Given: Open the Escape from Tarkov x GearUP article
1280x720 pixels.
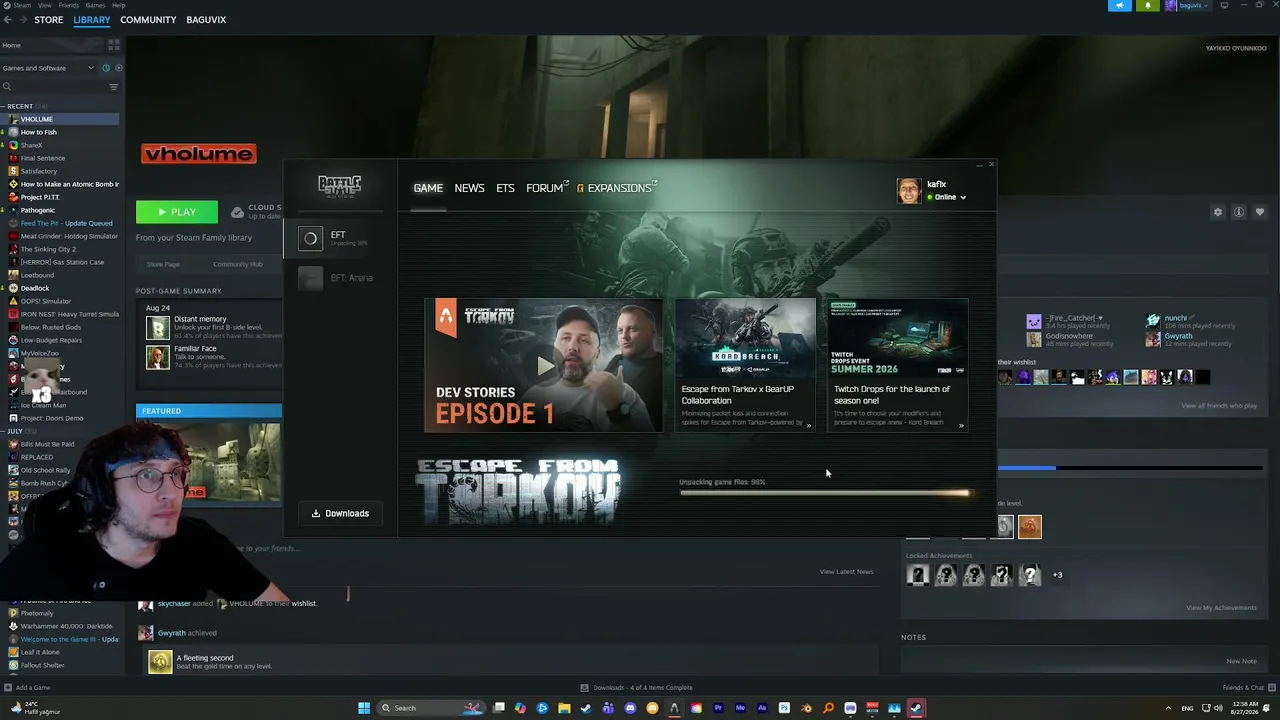Looking at the screenshot, I should pyautogui.click(x=745, y=365).
